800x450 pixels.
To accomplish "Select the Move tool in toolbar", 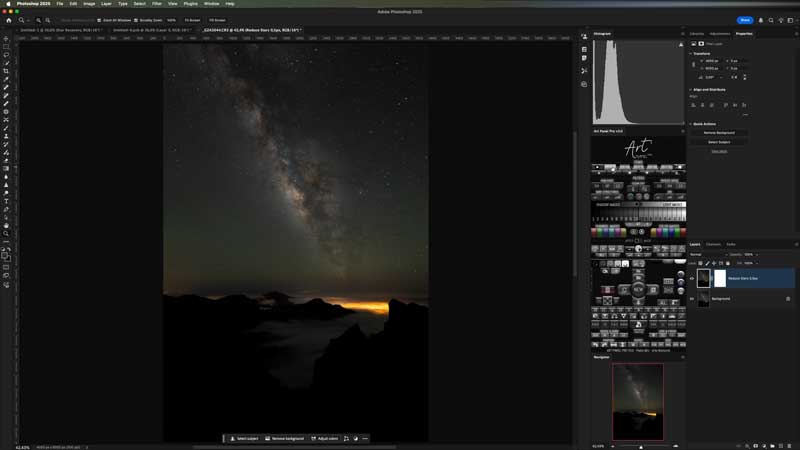I will pyautogui.click(x=6, y=39).
